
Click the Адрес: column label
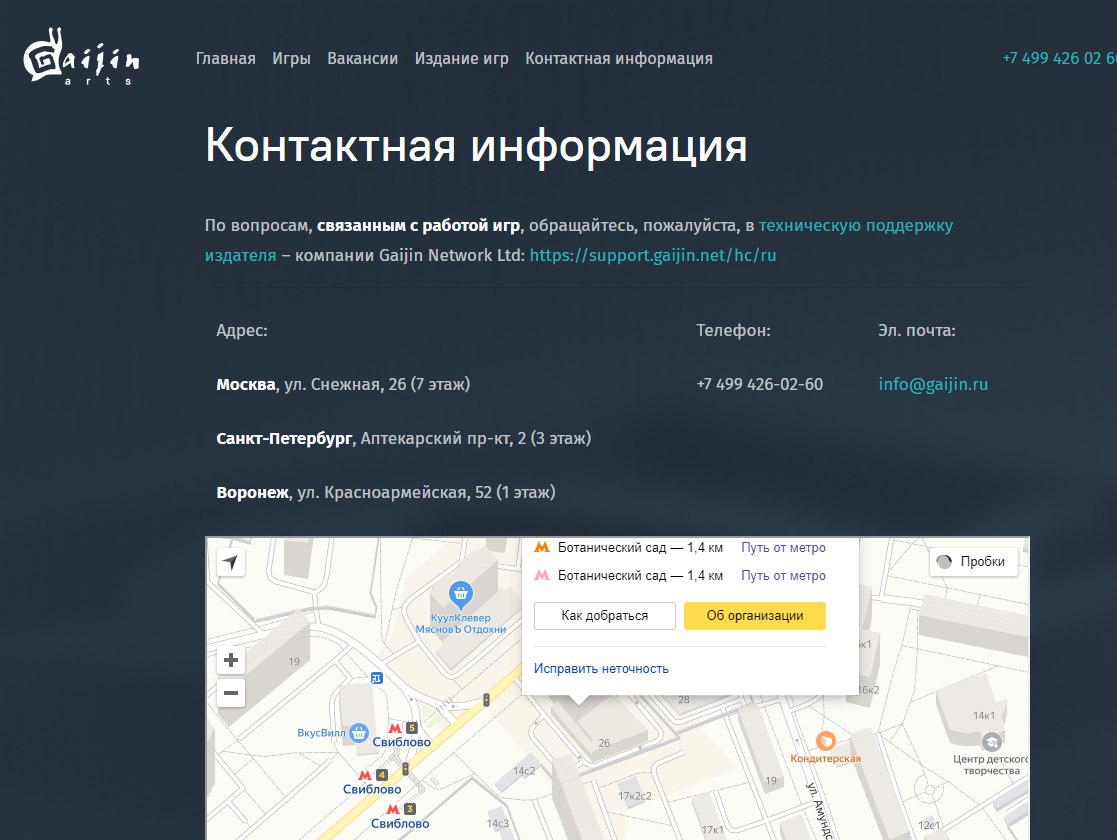(242, 331)
